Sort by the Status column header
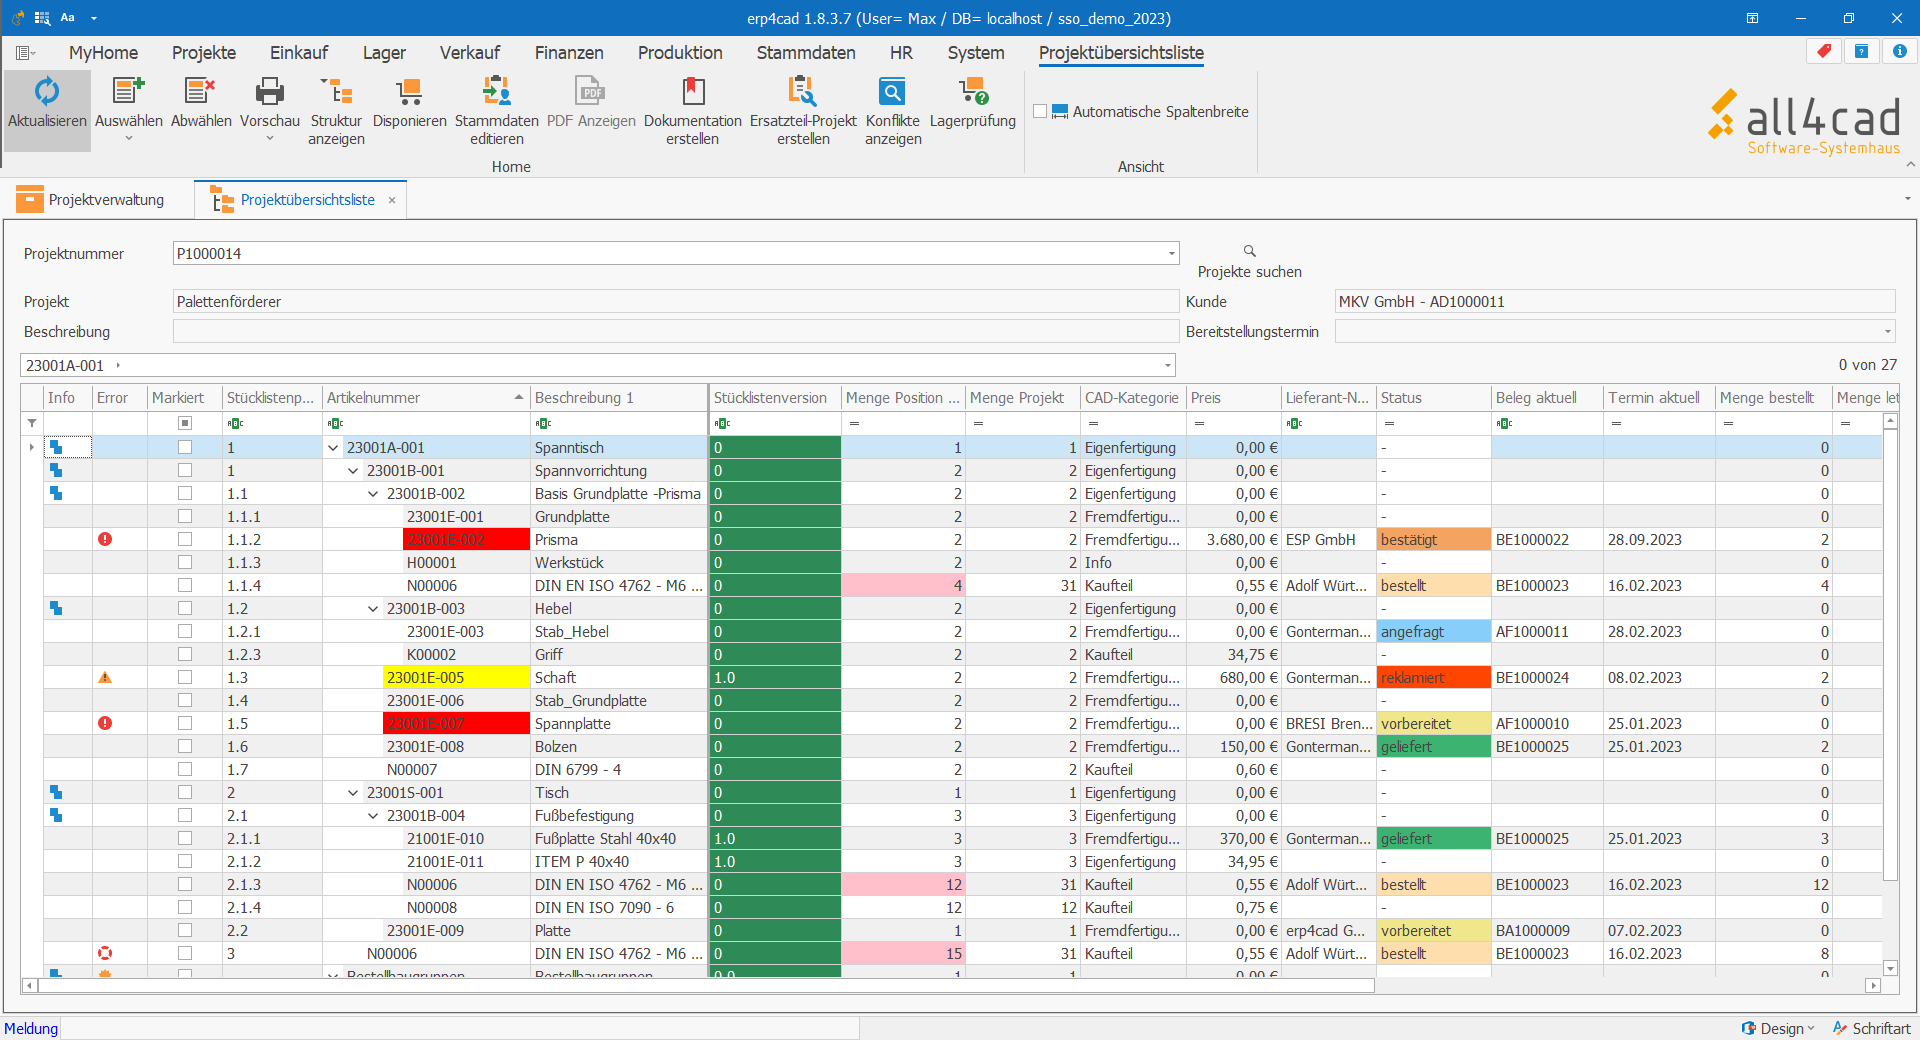The image size is (1920, 1040). coord(1432,398)
